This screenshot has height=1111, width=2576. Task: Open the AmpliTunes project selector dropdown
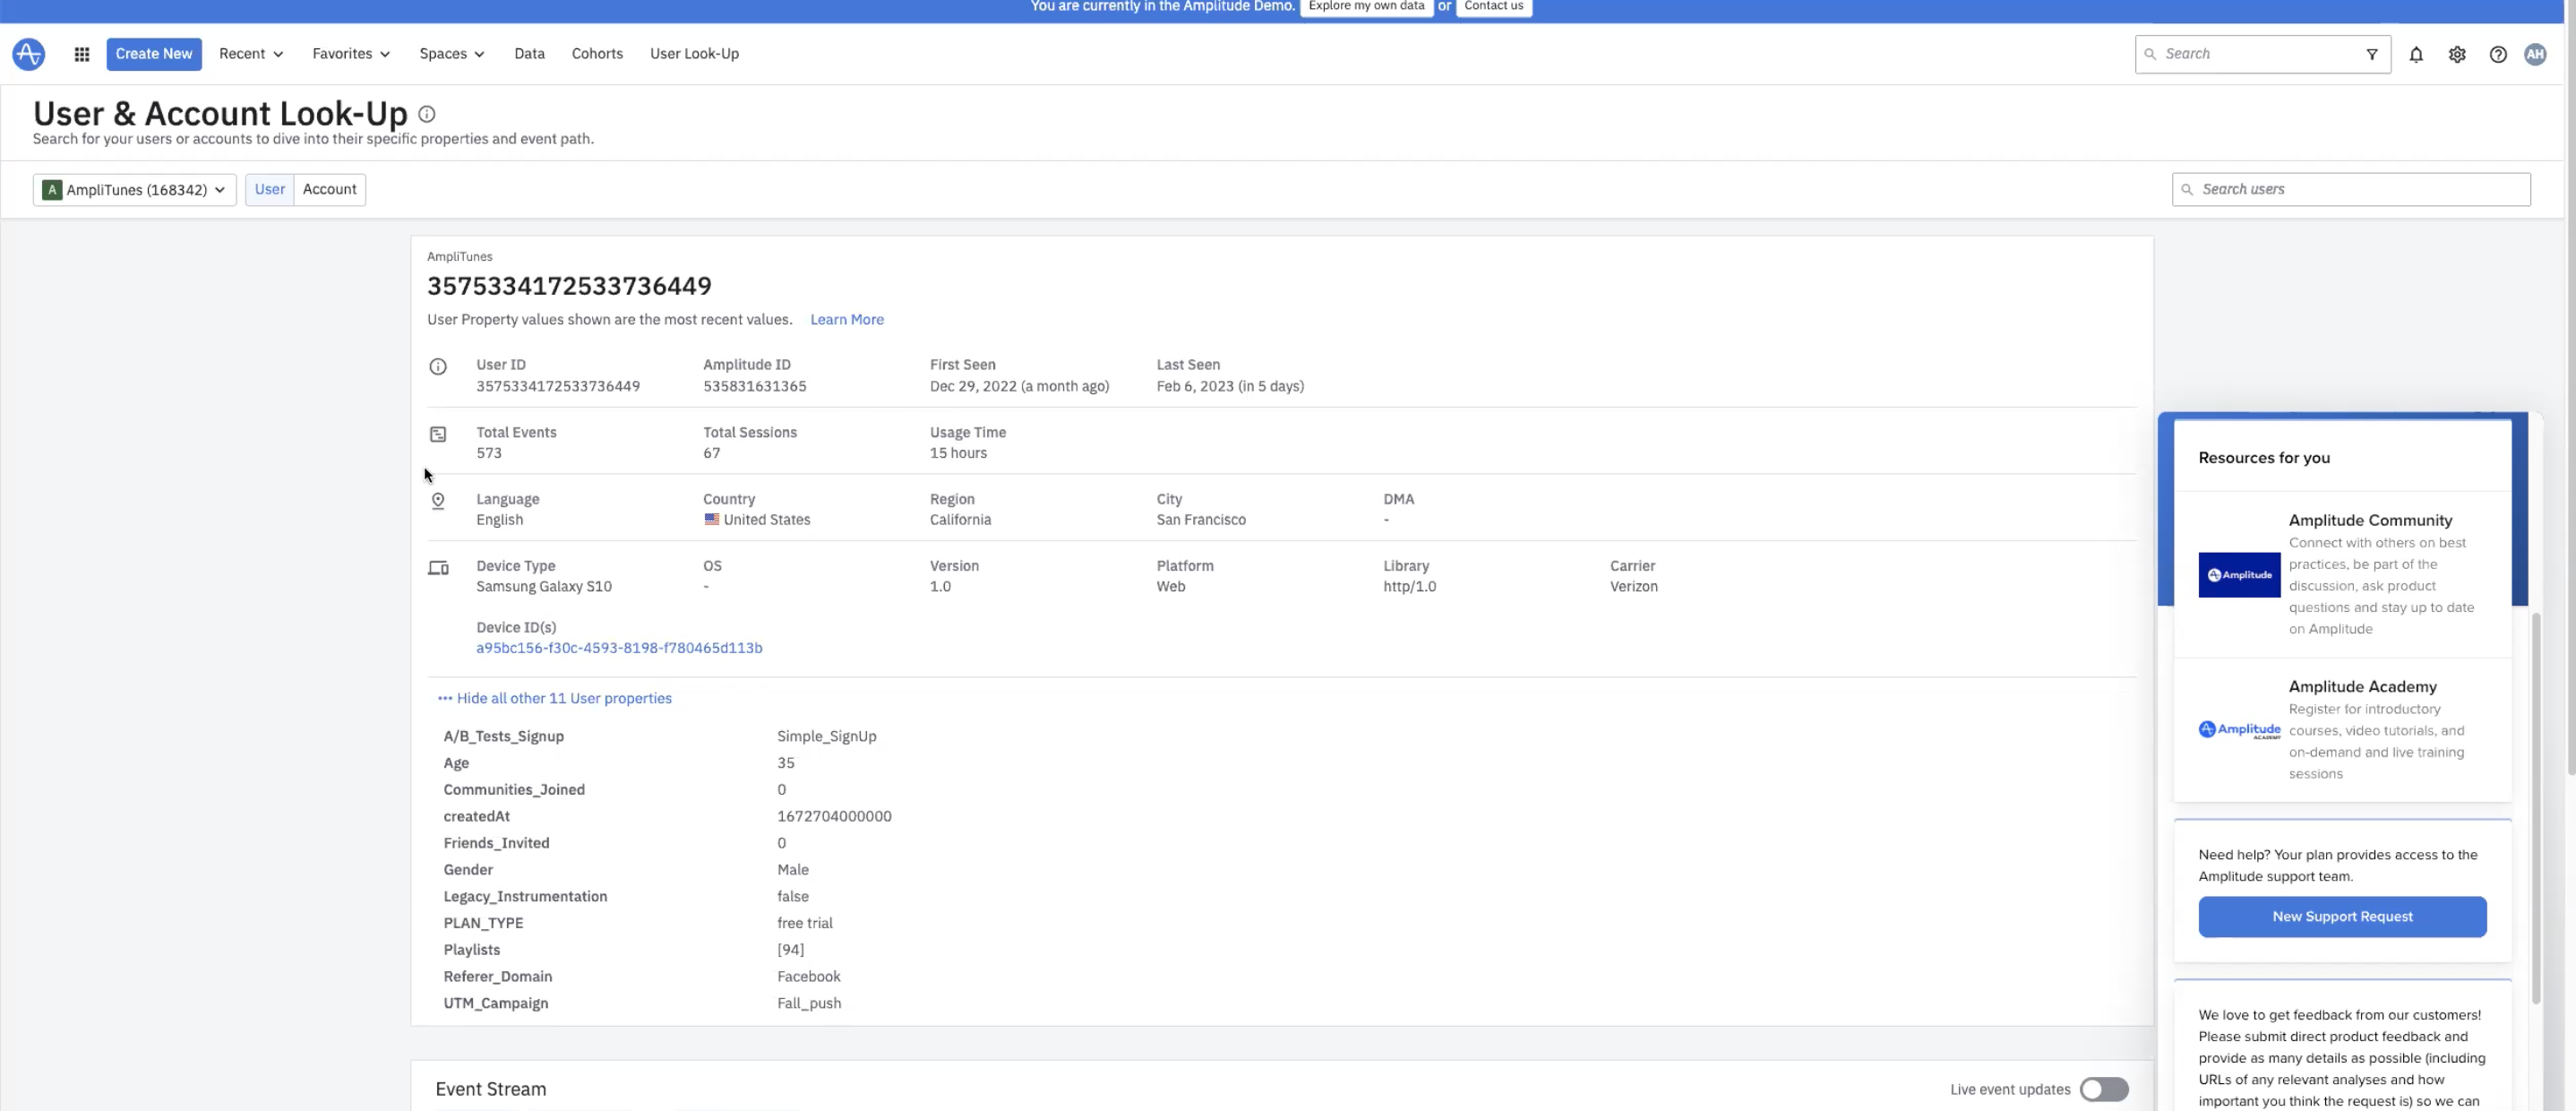click(x=134, y=189)
